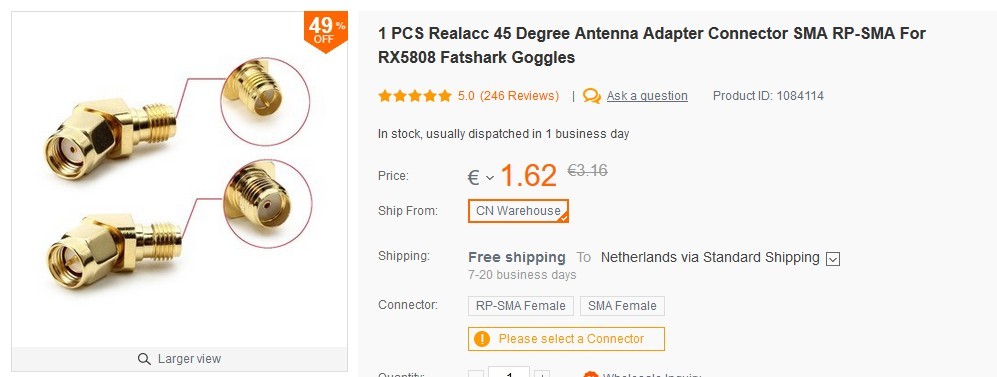Decrease quantity with the minus stepper

[x=476, y=374]
